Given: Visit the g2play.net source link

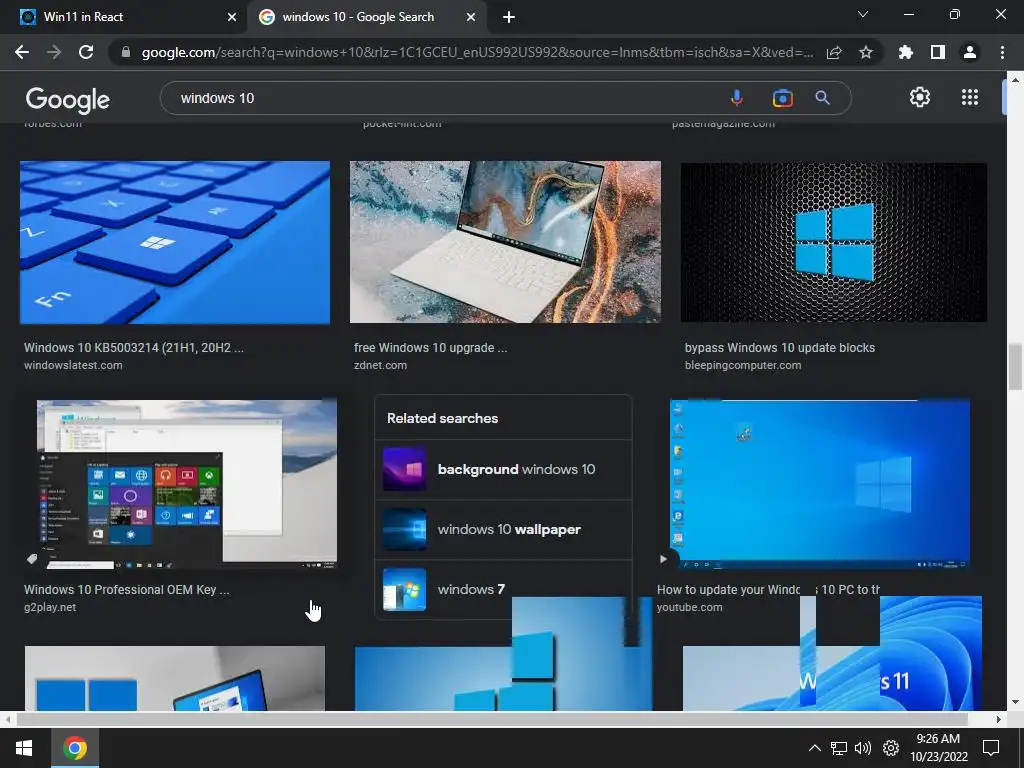Looking at the screenshot, I should click(x=50, y=607).
